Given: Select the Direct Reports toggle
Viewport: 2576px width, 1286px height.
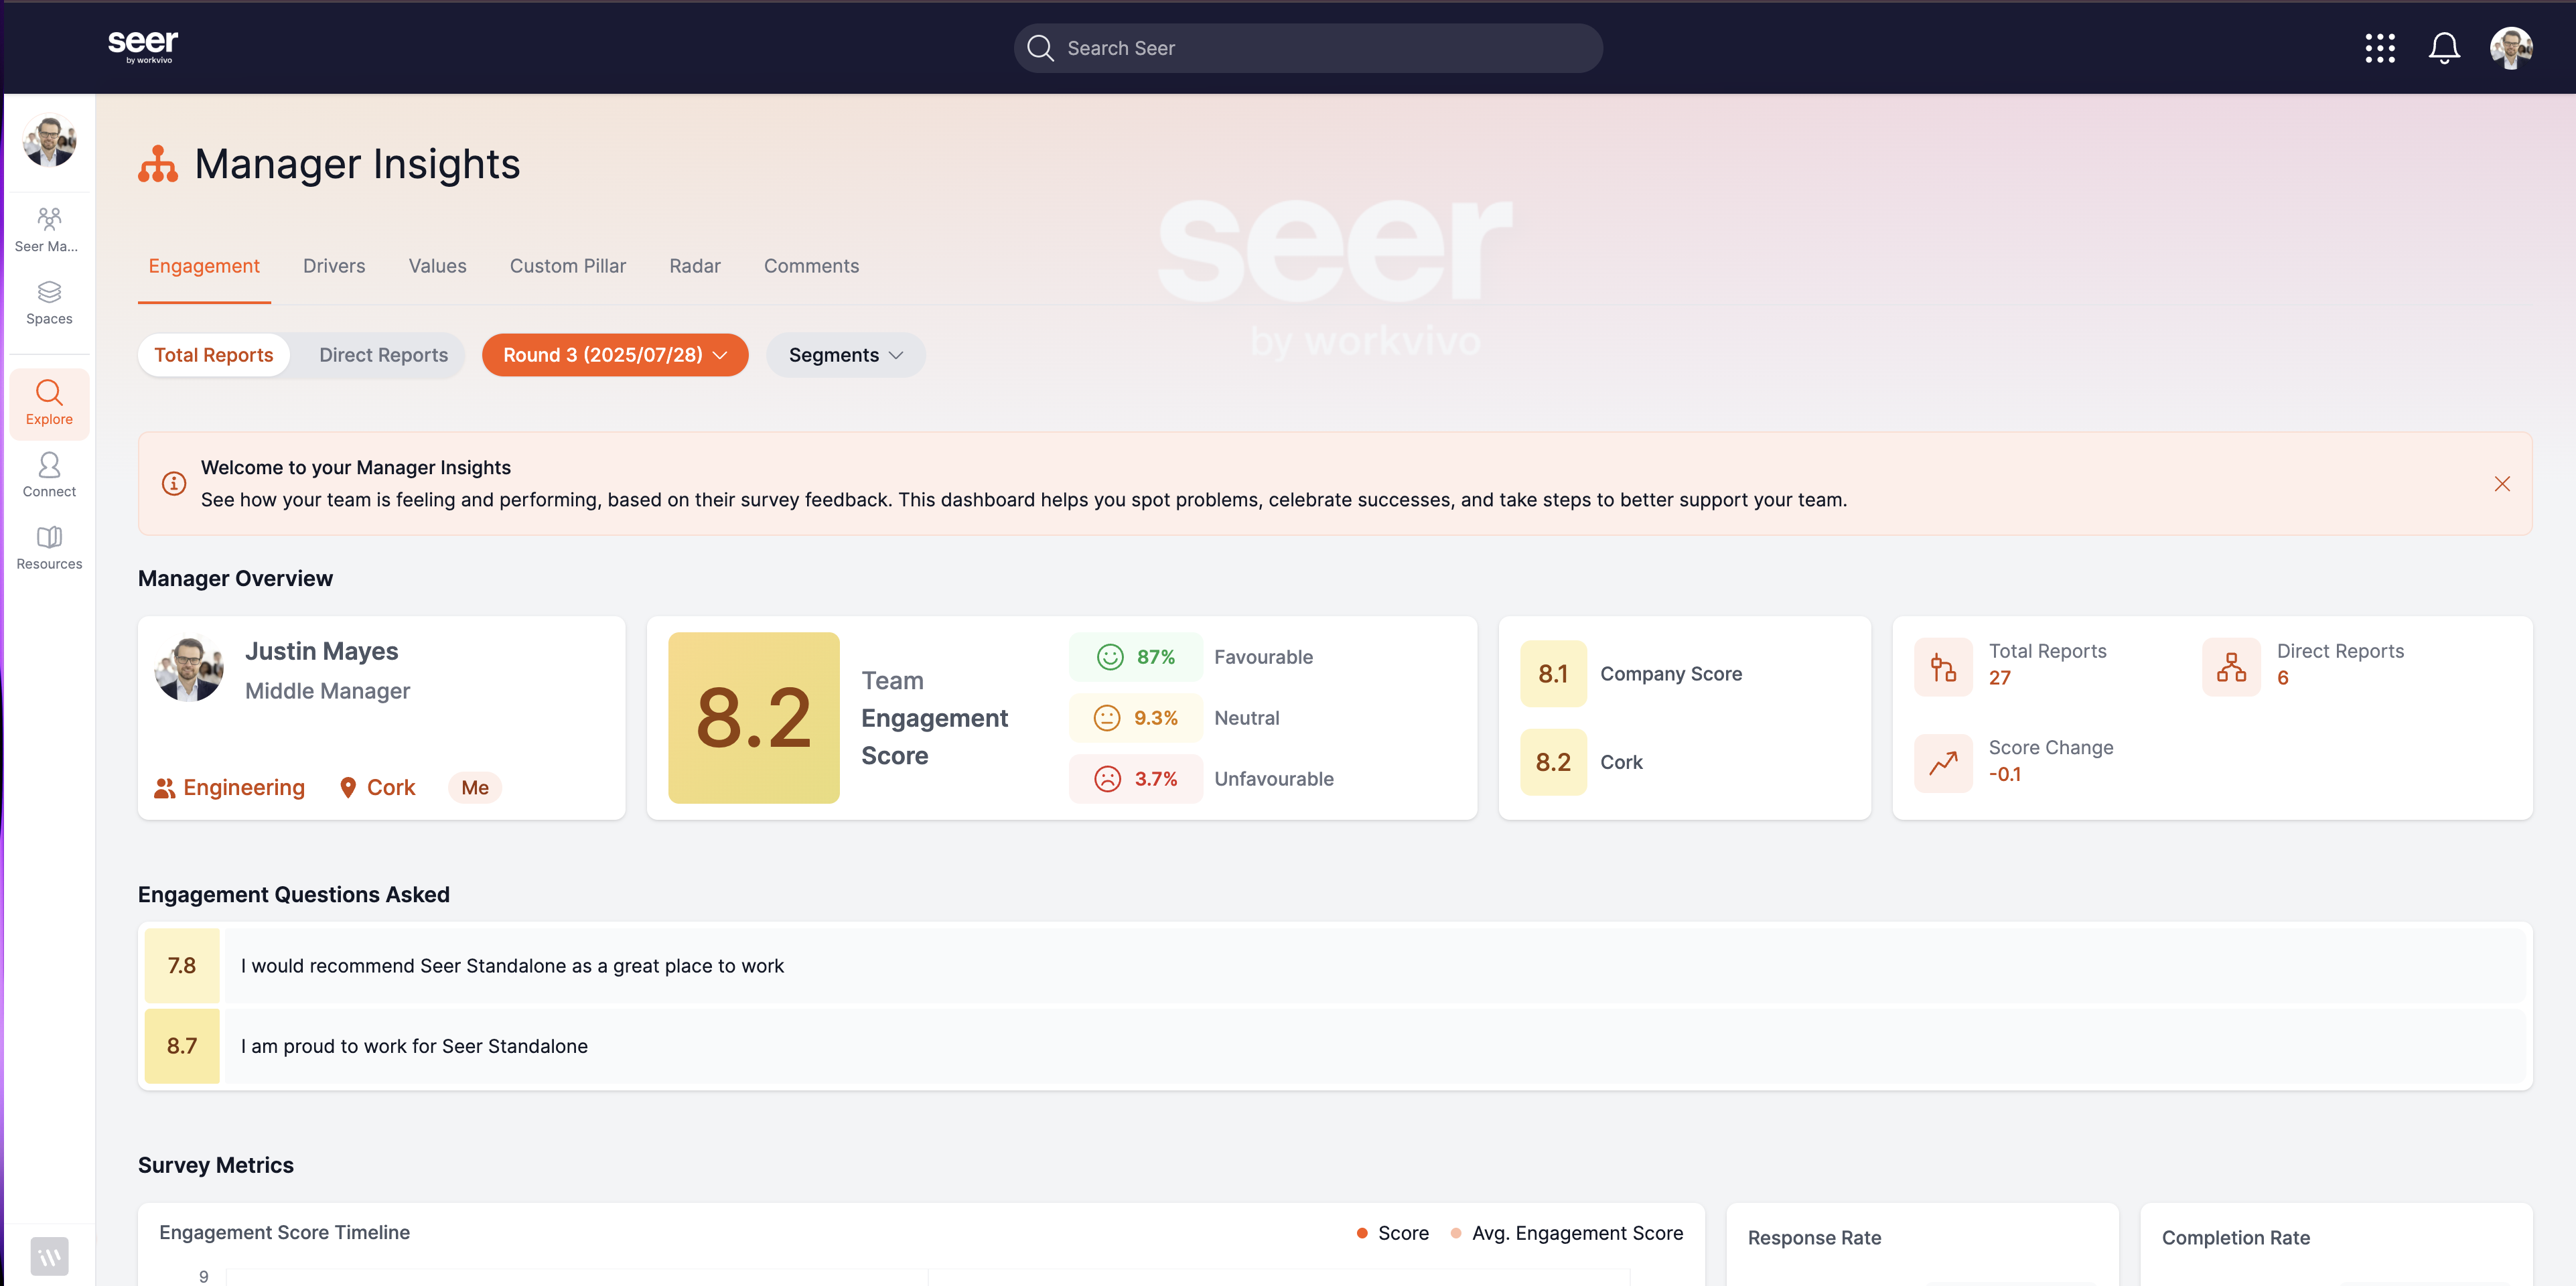Looking at the screenshot, I should pos(383,355).
